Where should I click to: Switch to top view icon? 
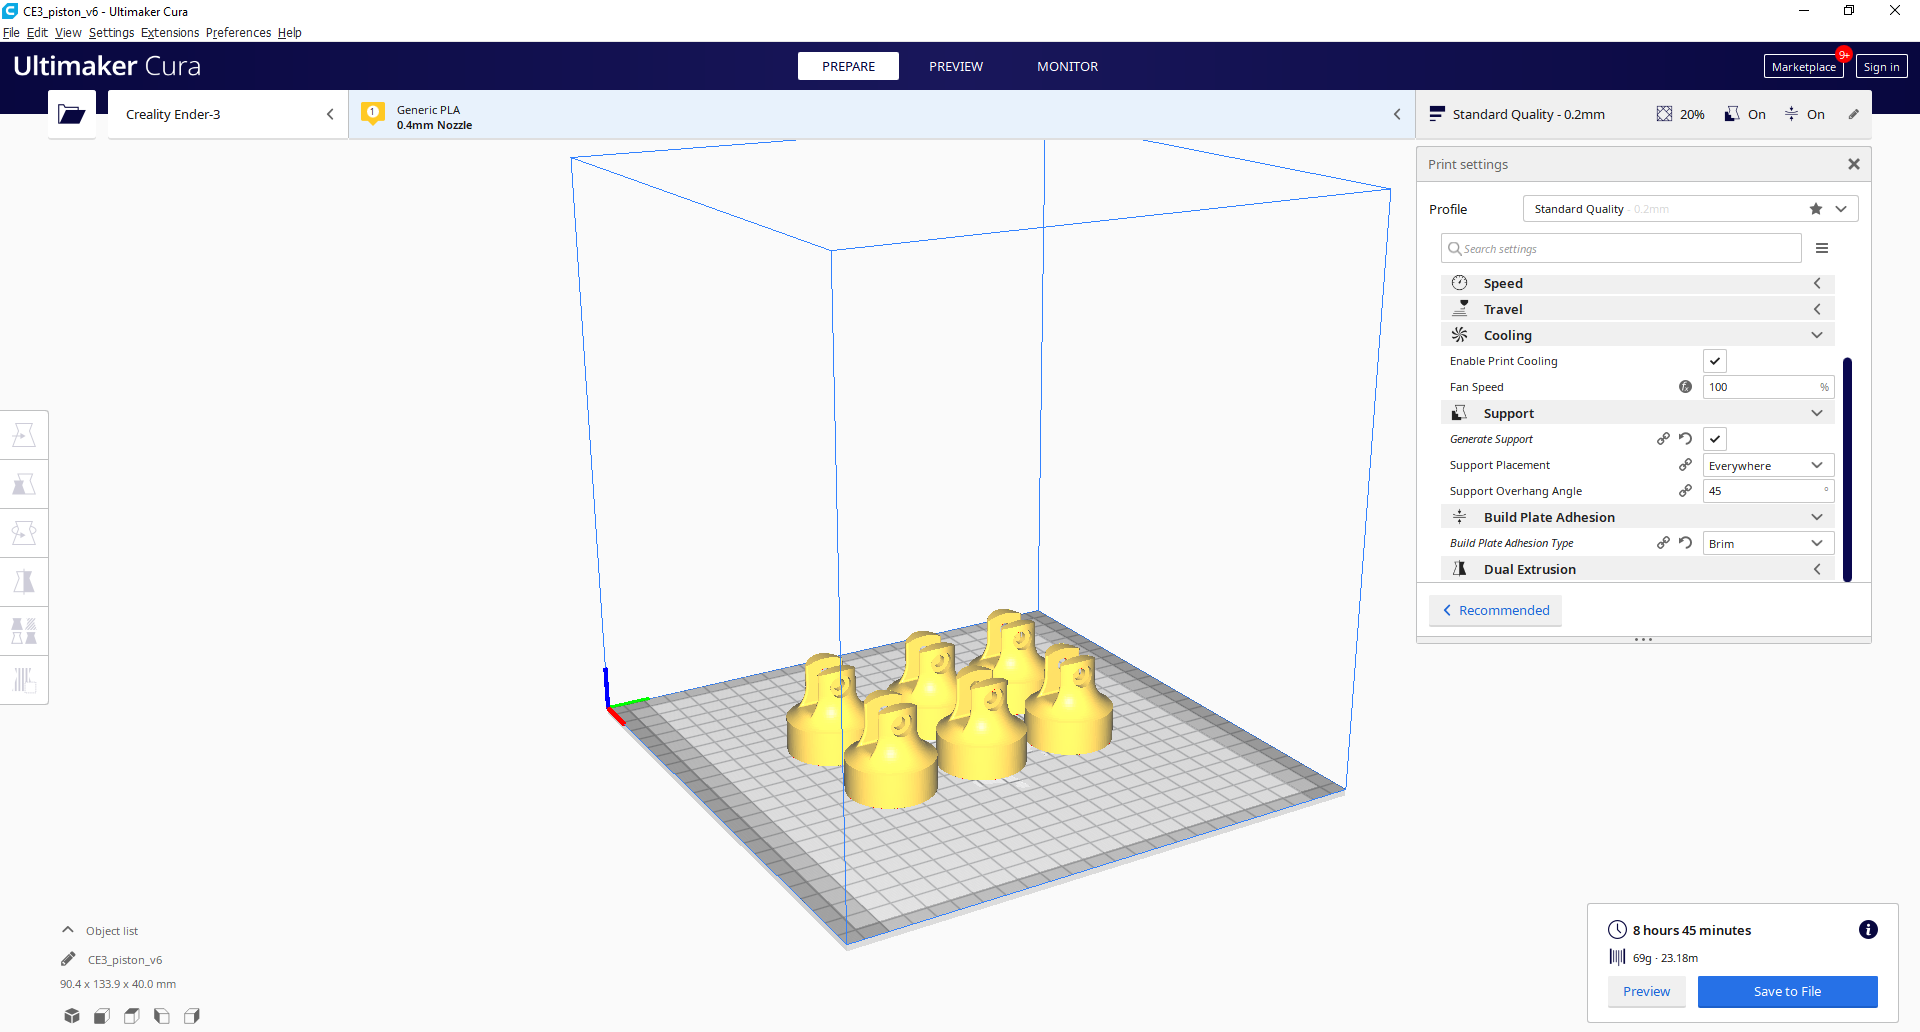[132, 1016]
